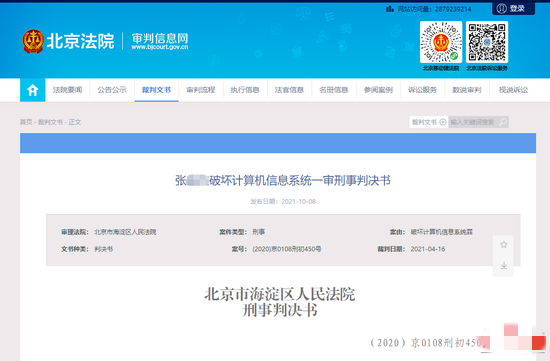The width and height of the screenshot is (550, 361).
Task: Click the 裁判文书 breadcrumb link
Action: 50,122
